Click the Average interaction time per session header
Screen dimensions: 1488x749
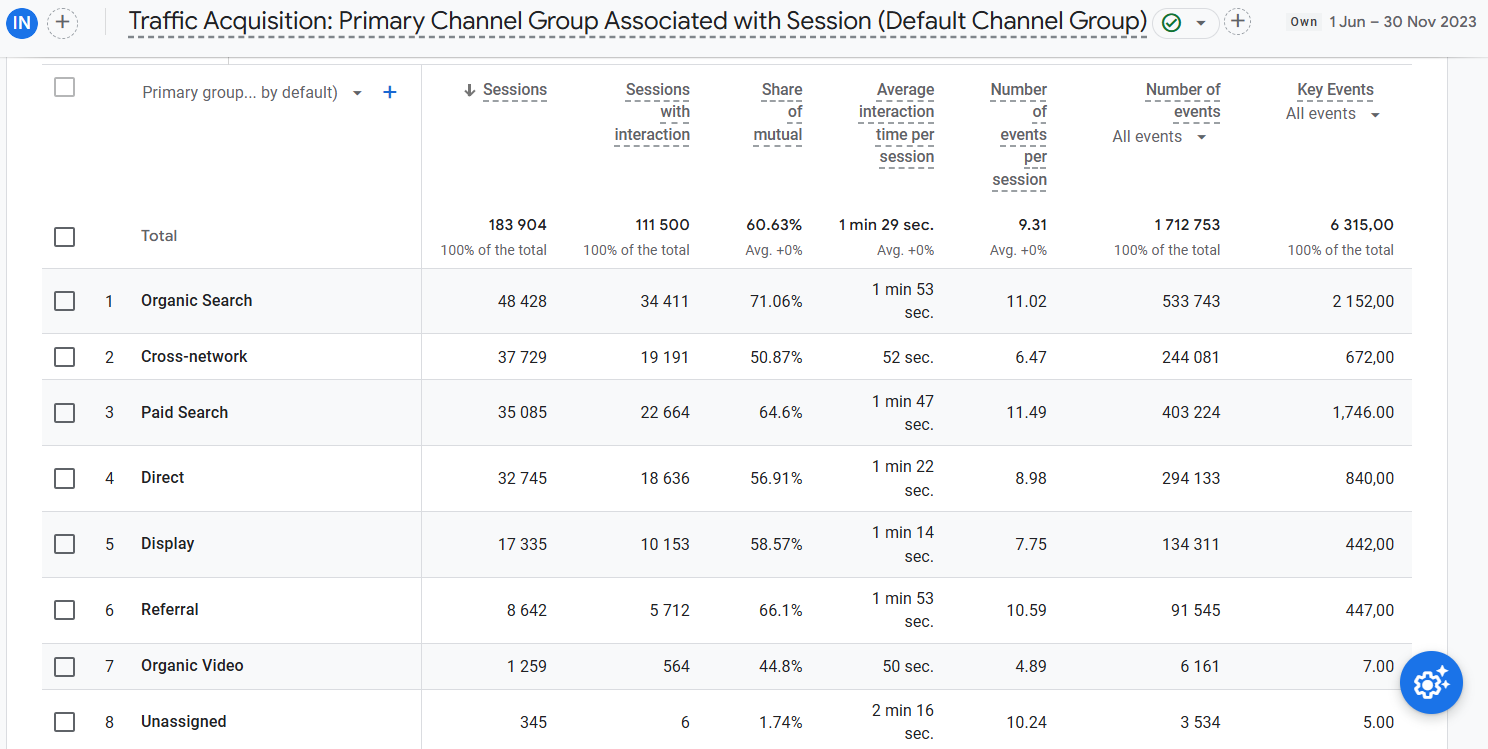click(897, 123)
